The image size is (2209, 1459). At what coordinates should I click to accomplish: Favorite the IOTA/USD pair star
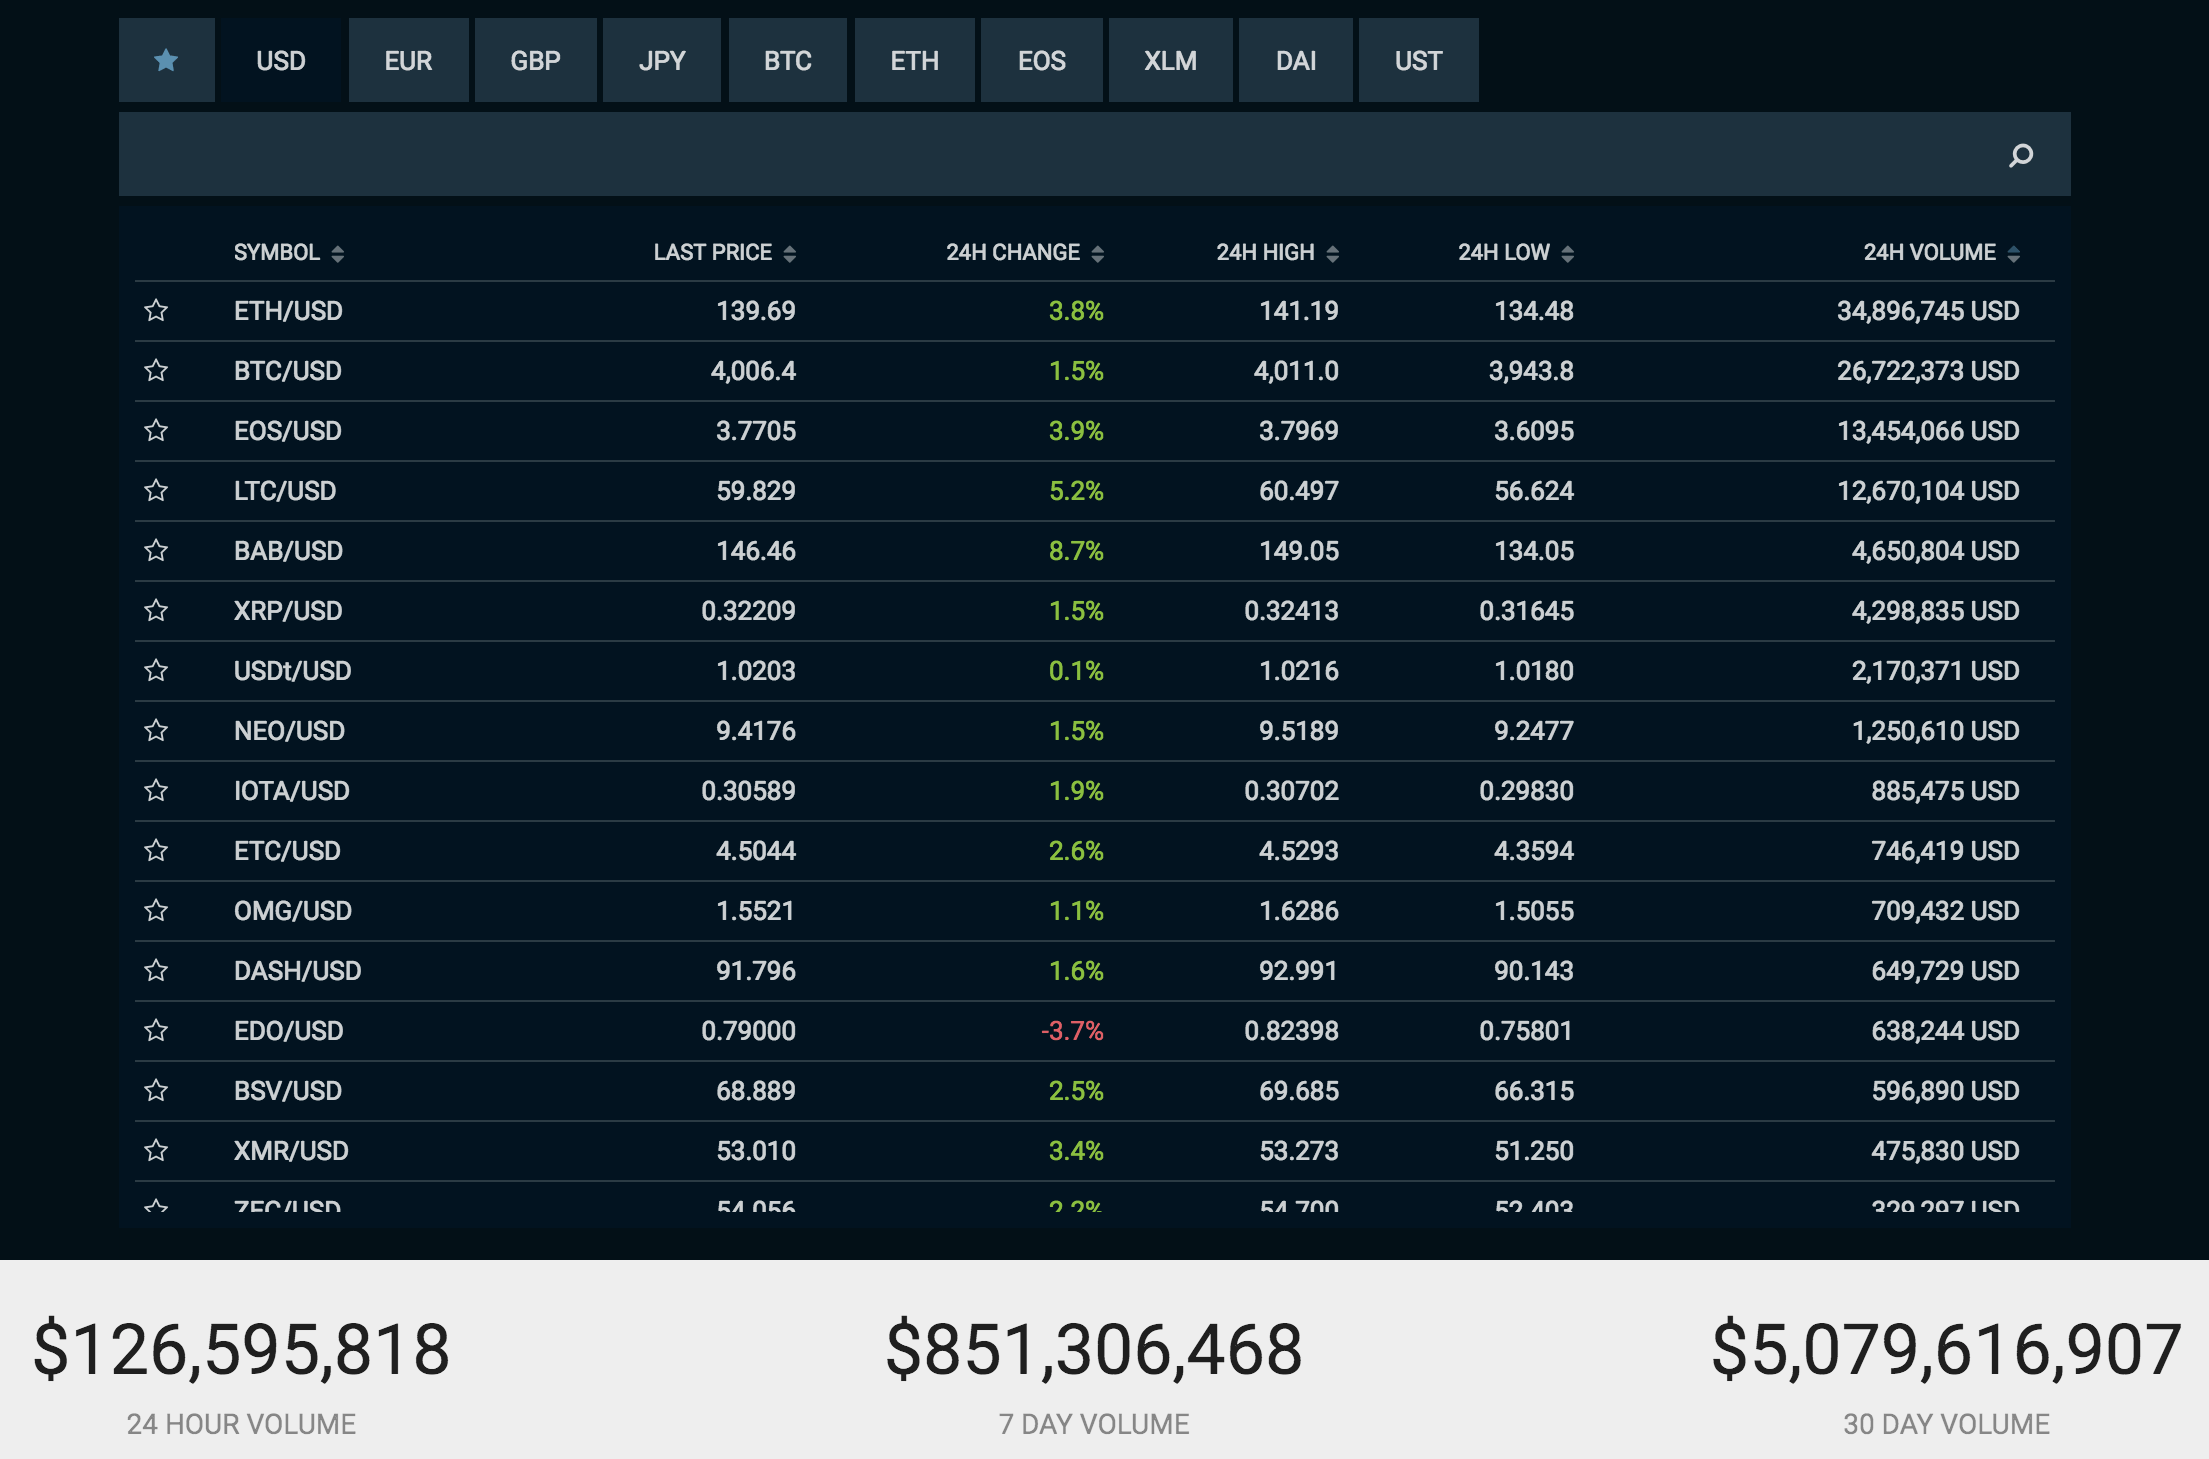pyautogui.click(x=156, y=791)
